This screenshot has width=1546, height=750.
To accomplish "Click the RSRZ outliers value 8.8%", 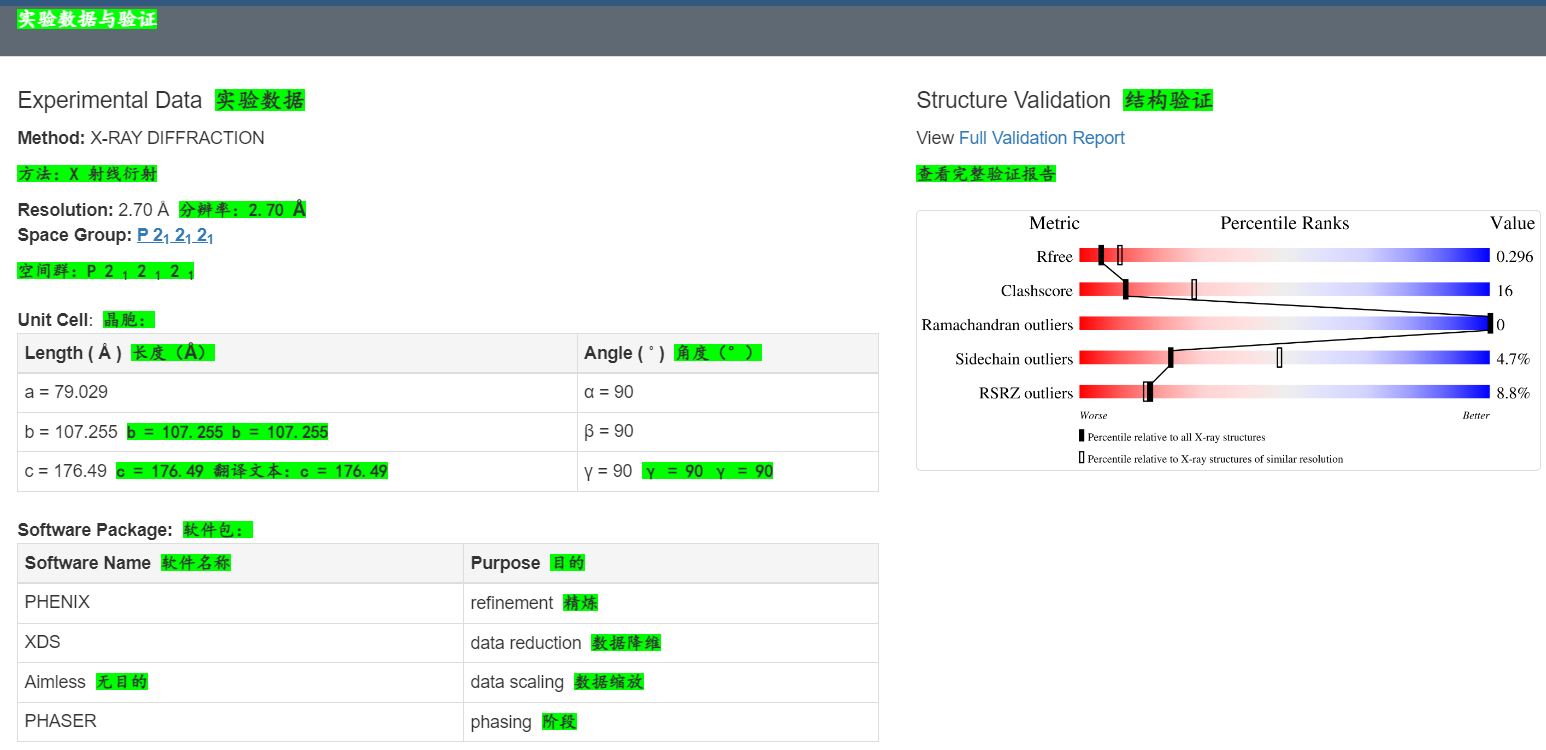I will (x=1513, y=393).
